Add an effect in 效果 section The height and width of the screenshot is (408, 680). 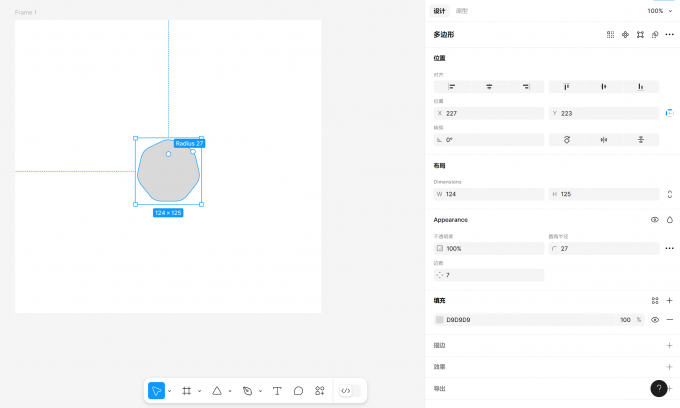[x=670, y=367]
